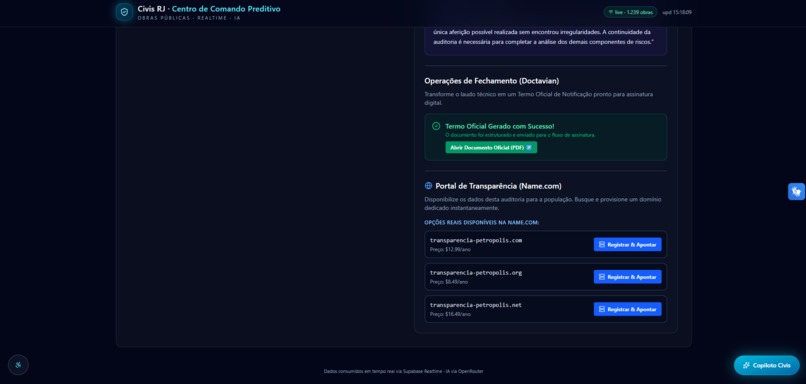Click footer text about Supabase Realtime
The height and width of the screenshot is (384, 806).
[x=404, y=371]
